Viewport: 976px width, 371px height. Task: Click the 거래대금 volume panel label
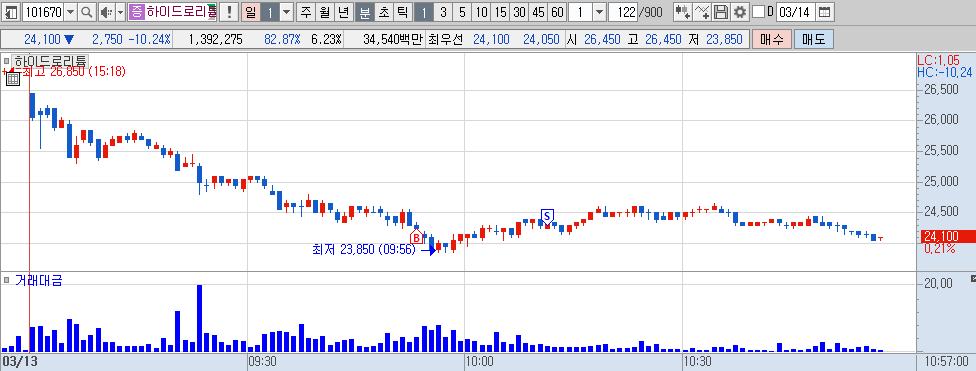pos(39,280)
